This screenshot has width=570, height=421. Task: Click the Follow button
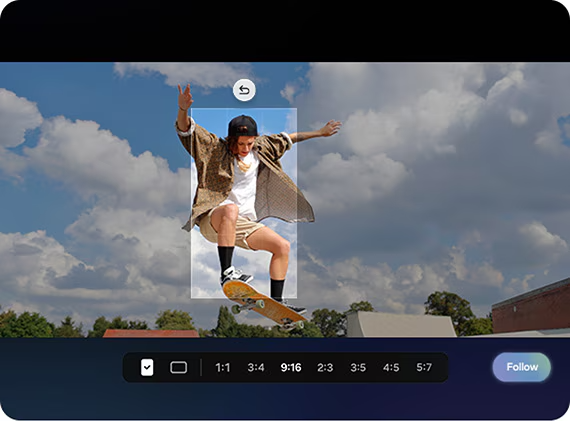pos(522,367)
